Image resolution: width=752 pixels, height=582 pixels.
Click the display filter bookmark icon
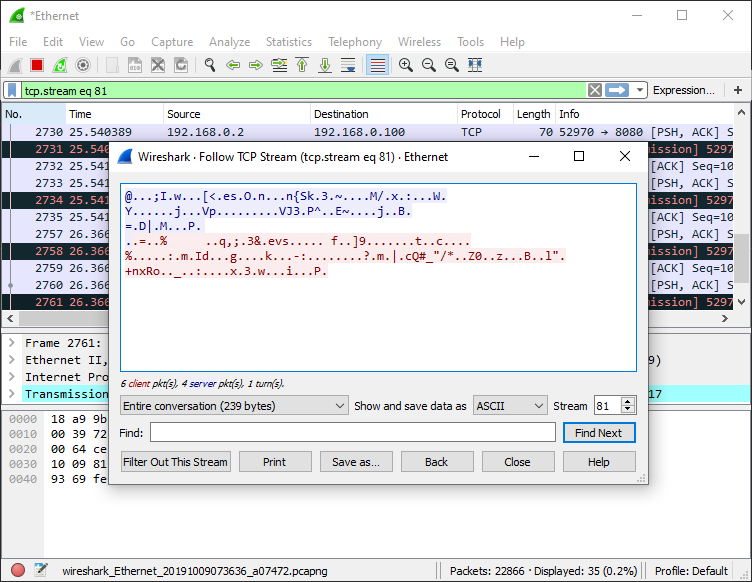click(12, 90)
